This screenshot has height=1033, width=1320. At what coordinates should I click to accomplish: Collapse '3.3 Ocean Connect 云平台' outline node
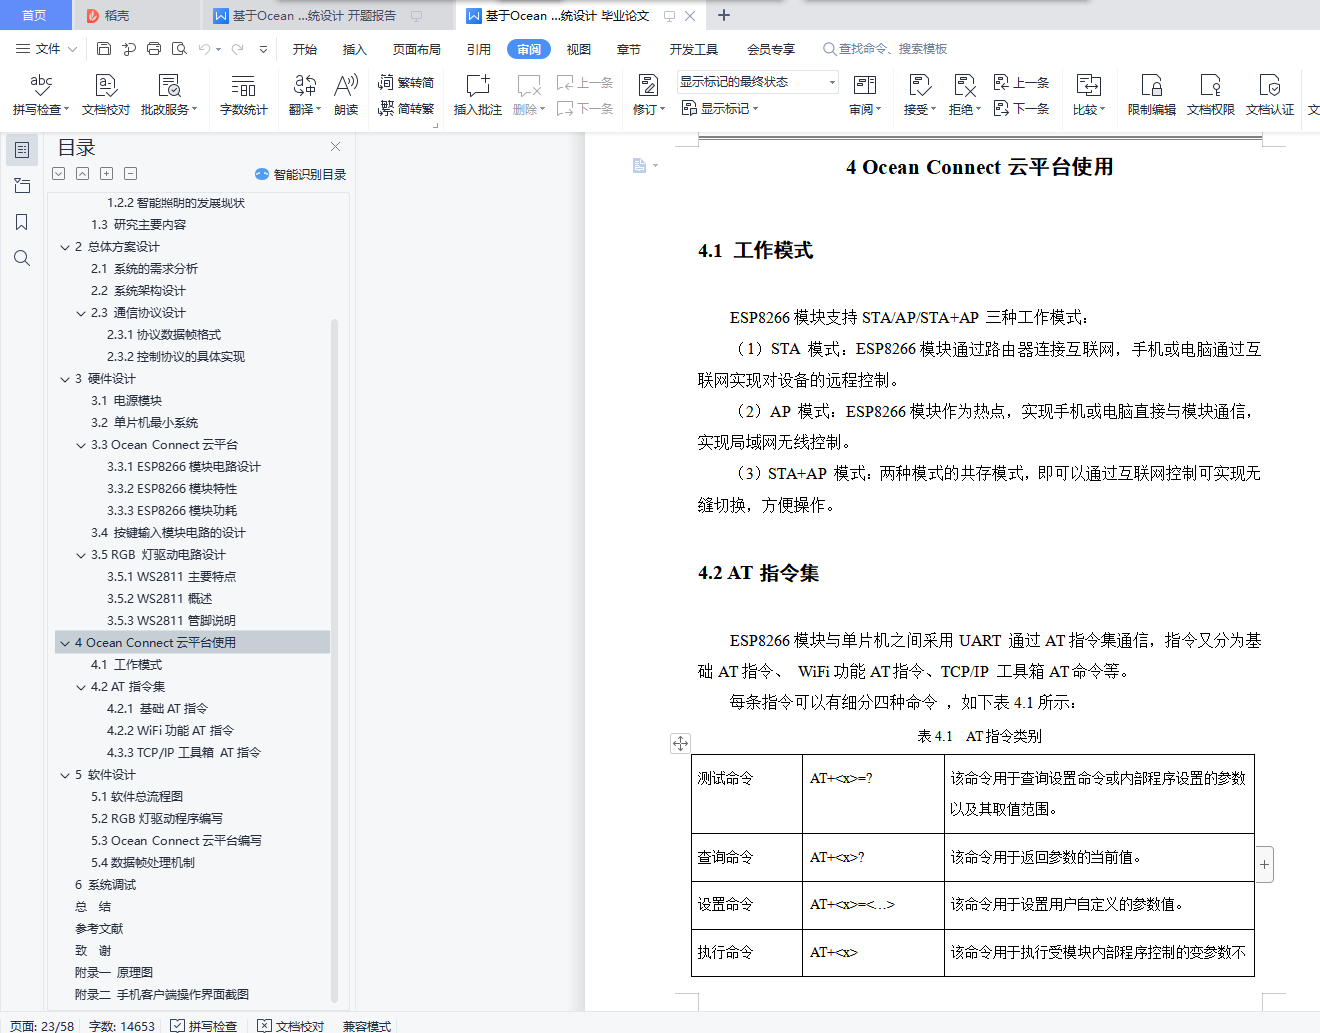(81, 445)
